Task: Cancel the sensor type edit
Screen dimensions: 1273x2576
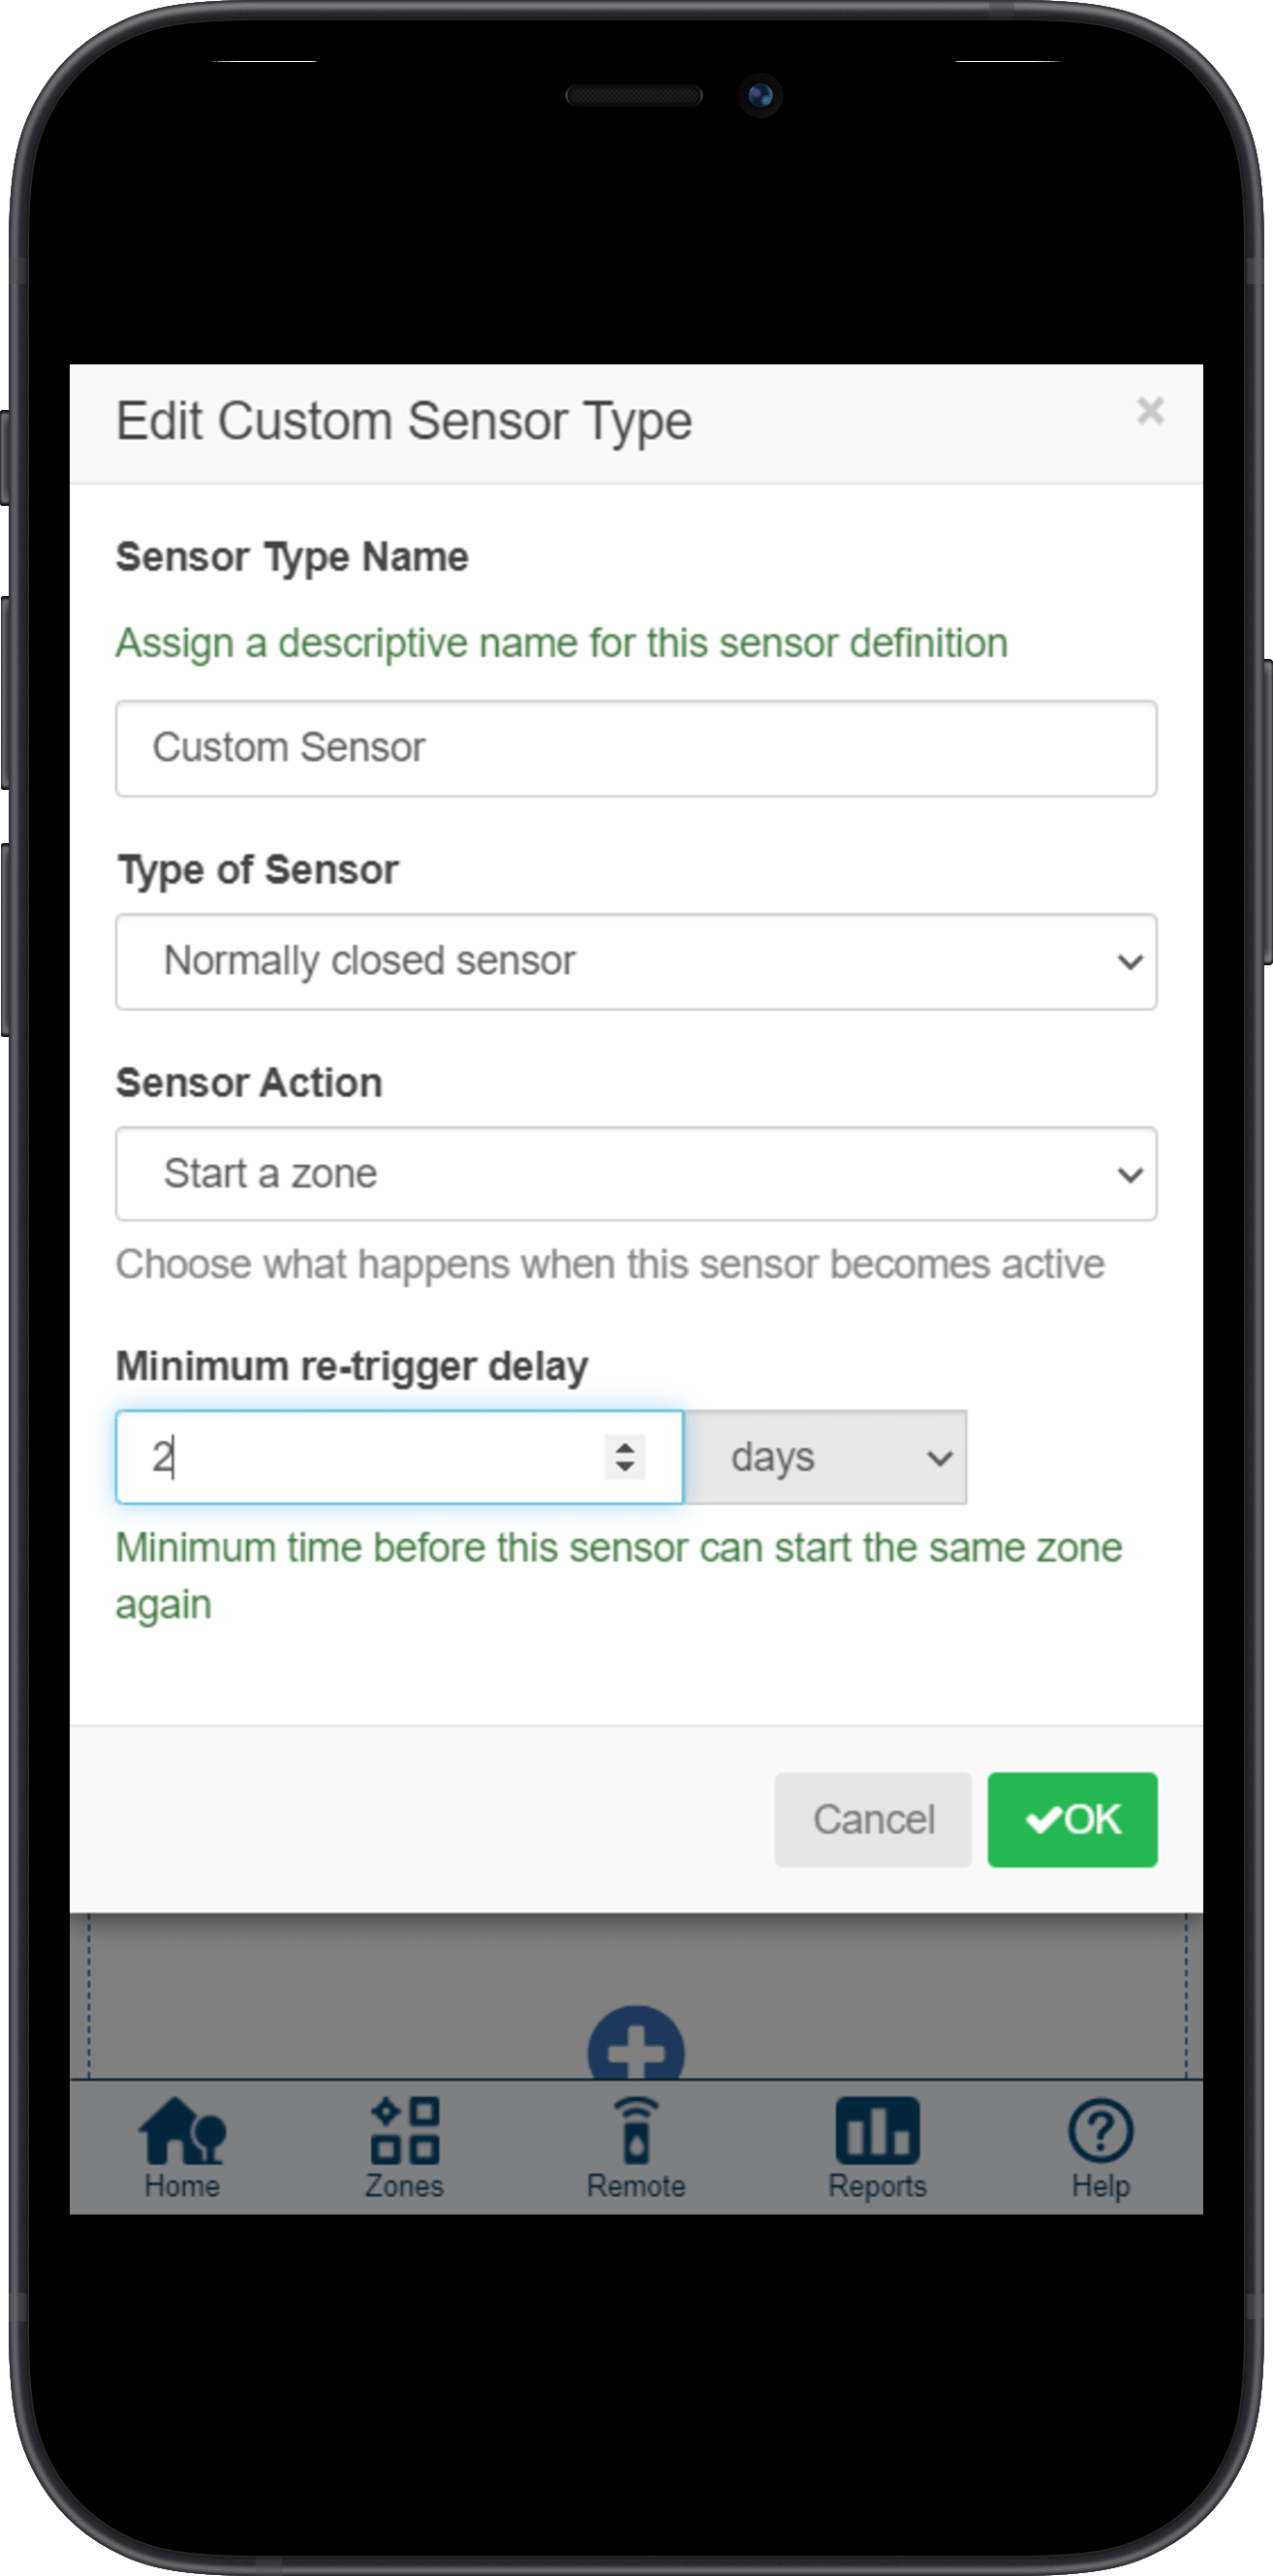Action: tap(873, 1820)
